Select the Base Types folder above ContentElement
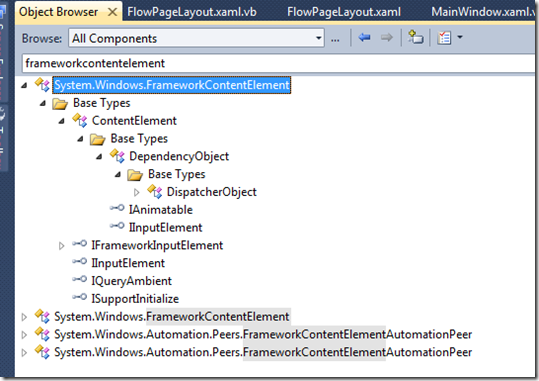 [102, 103]
